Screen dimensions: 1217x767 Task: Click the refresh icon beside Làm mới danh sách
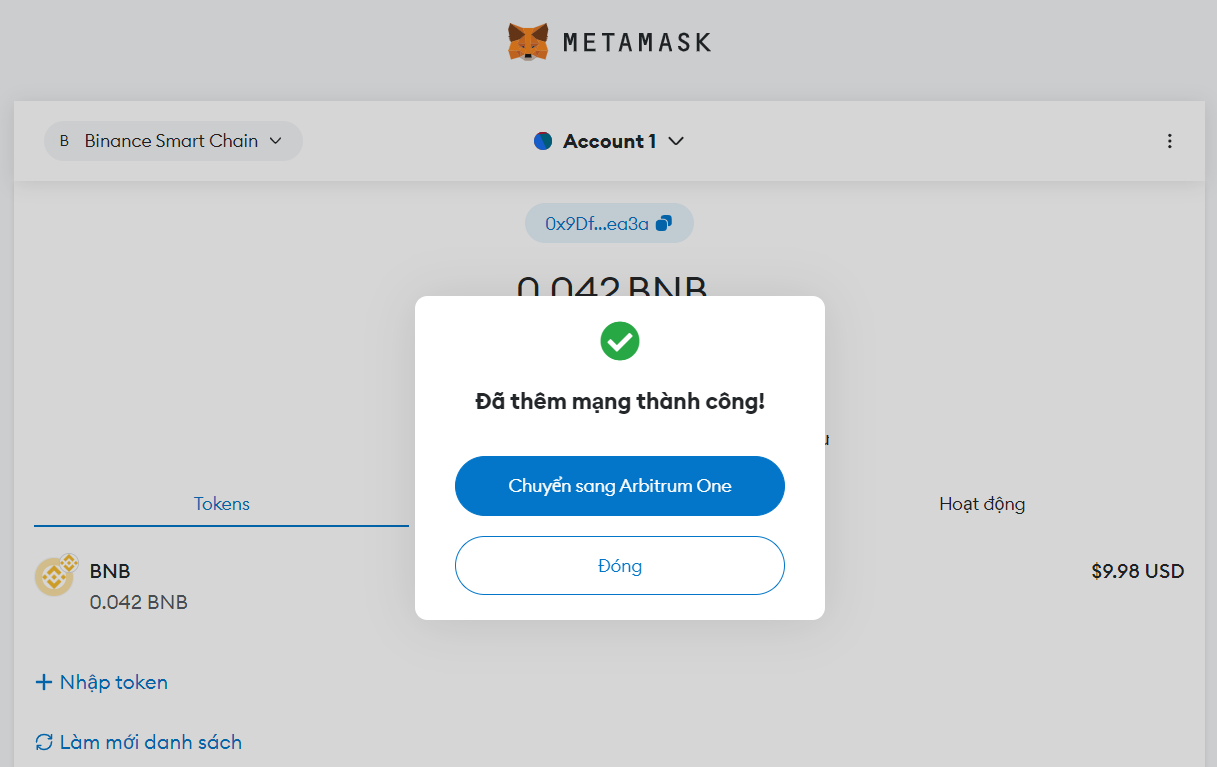pyautogui.click(x=44, y=742)
